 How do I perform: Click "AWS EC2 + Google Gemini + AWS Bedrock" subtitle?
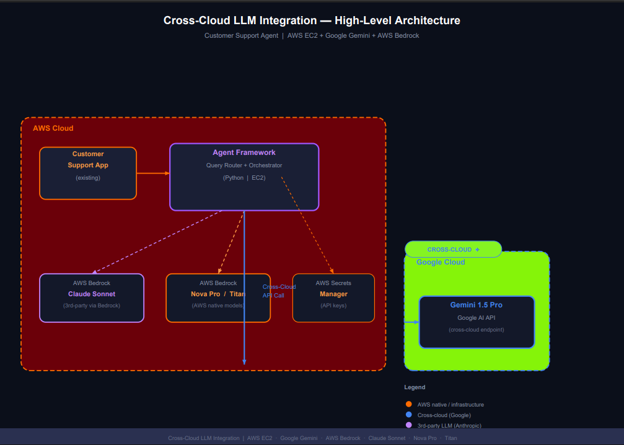click(x=353, y=35)
